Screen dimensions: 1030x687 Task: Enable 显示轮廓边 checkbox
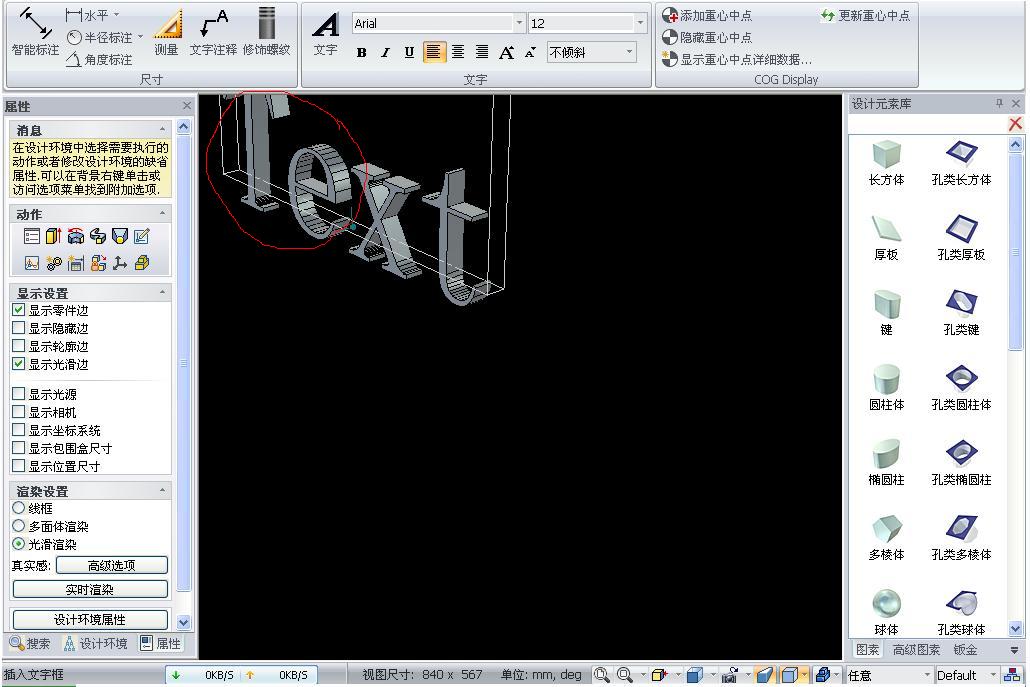coord(18,345)
